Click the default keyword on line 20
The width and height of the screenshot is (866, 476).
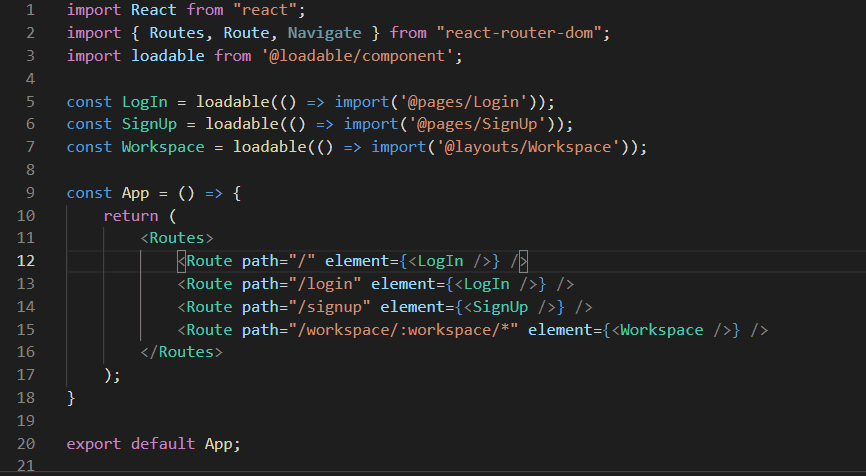(163, 444)
